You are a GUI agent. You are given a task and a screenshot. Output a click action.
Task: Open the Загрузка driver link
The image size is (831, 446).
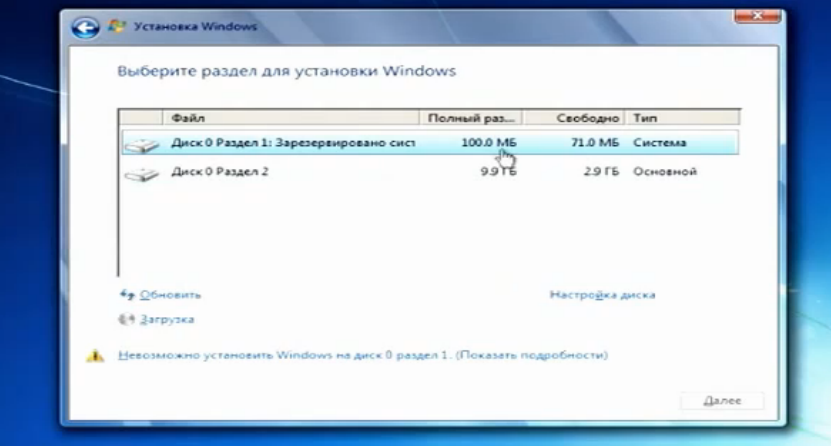pos(167,319)
